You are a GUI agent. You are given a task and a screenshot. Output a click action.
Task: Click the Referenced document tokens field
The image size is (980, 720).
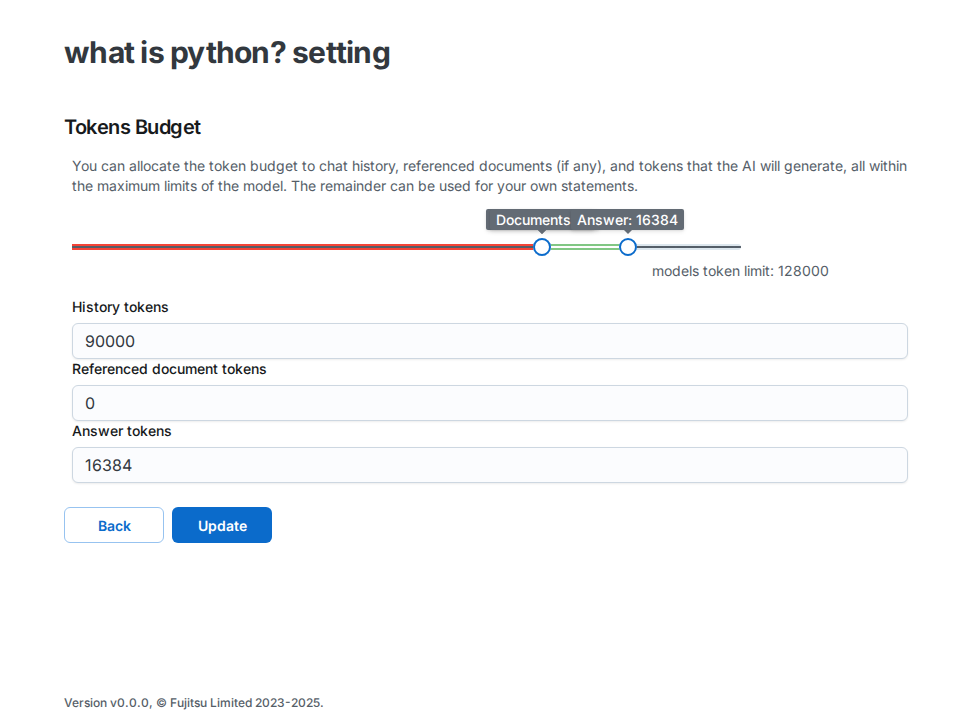click(489, 403)
